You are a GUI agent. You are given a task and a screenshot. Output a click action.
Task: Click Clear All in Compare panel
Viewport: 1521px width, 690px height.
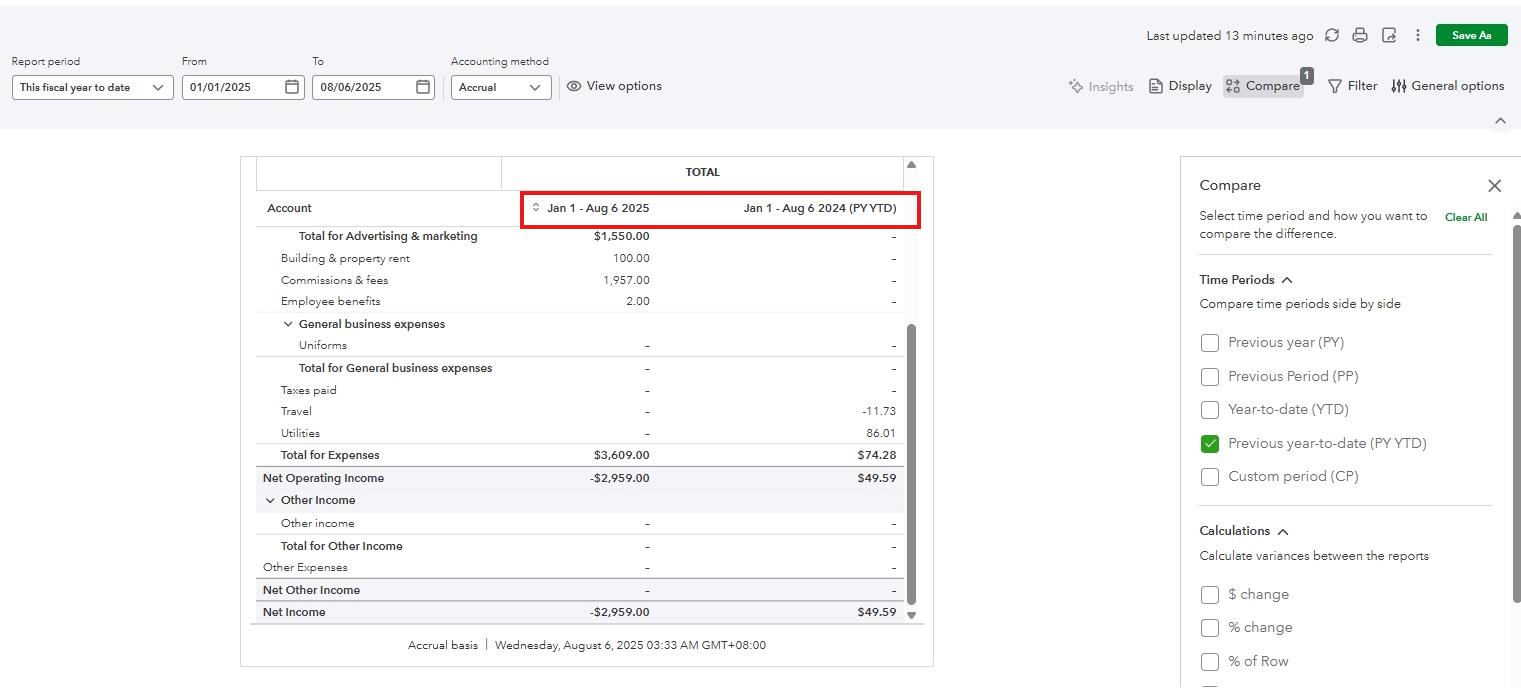(x=1465, y=217)
